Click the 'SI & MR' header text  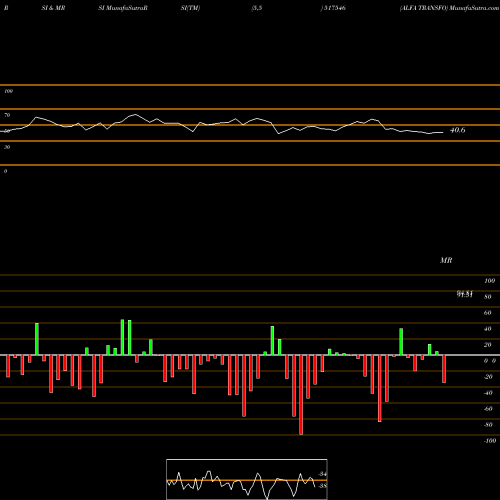click(x=53, y=8)
